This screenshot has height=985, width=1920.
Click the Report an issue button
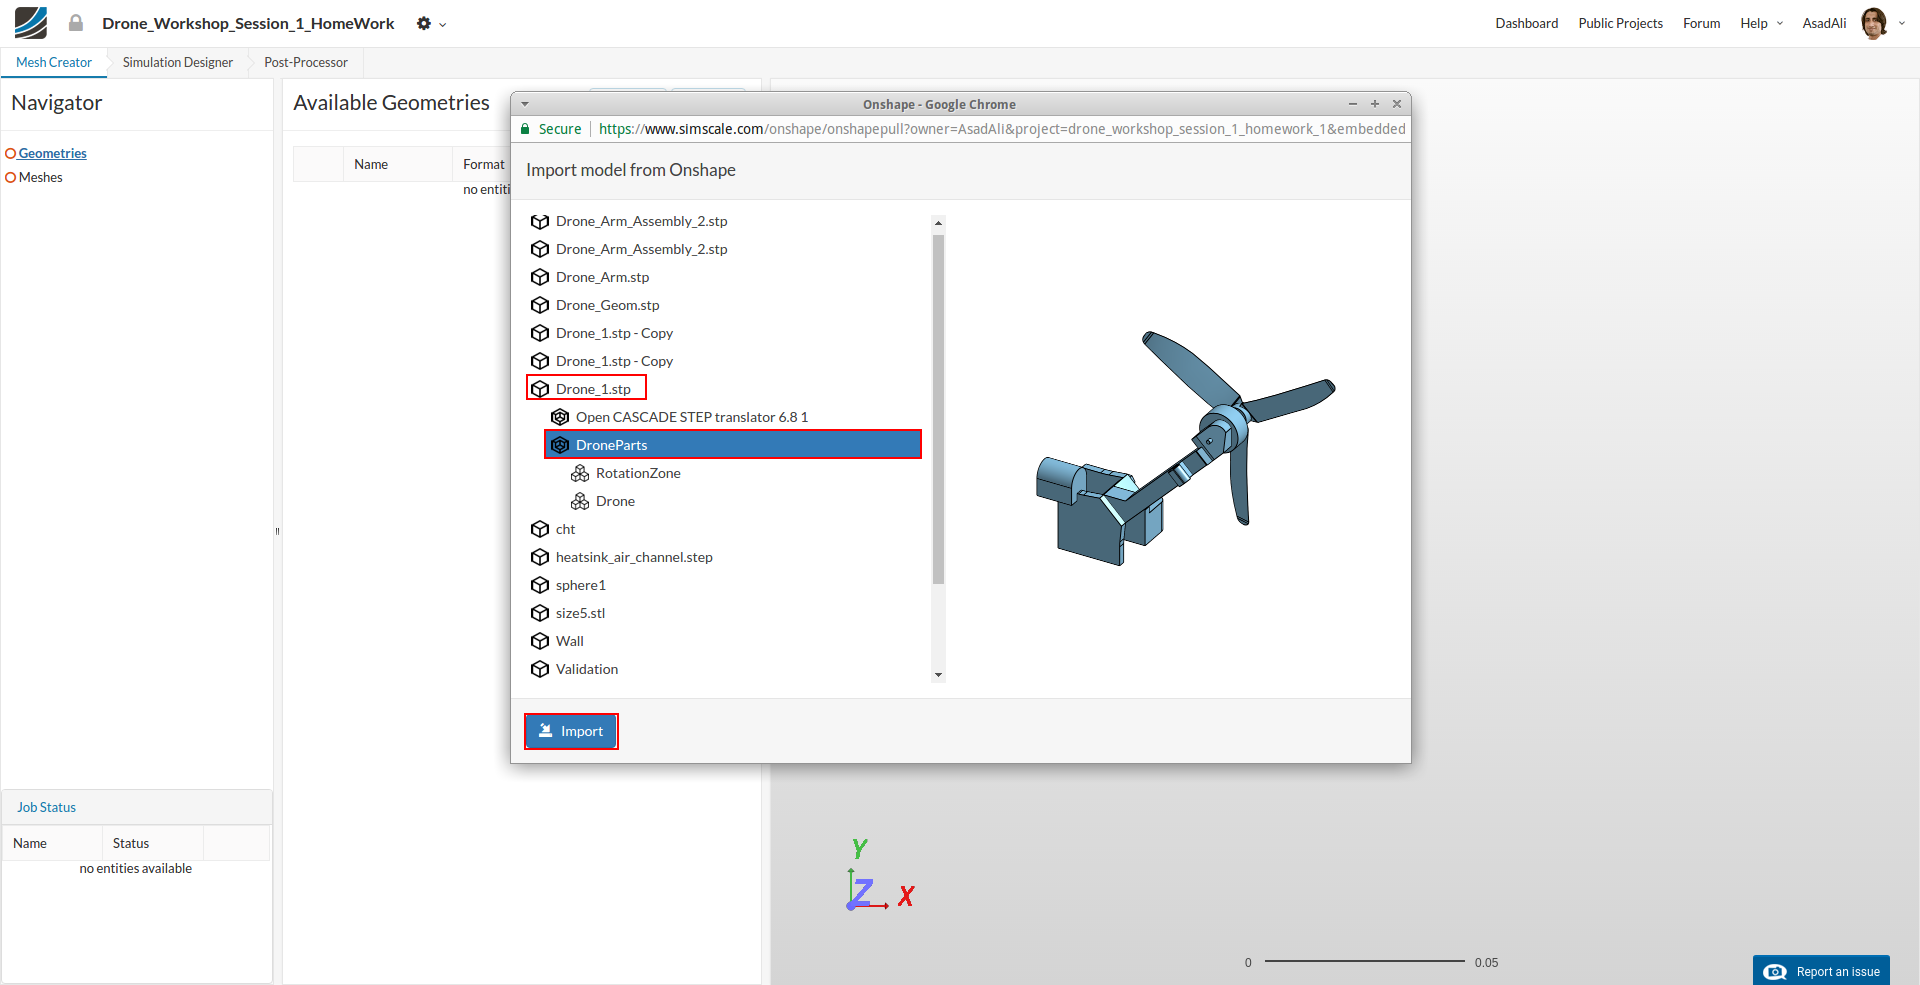[1821, 971]
